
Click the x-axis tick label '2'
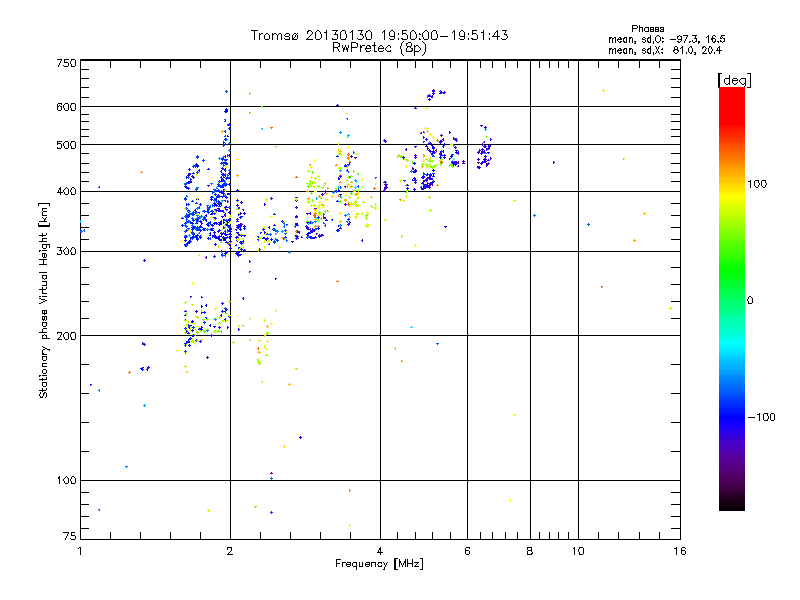(x=230, y=551)
